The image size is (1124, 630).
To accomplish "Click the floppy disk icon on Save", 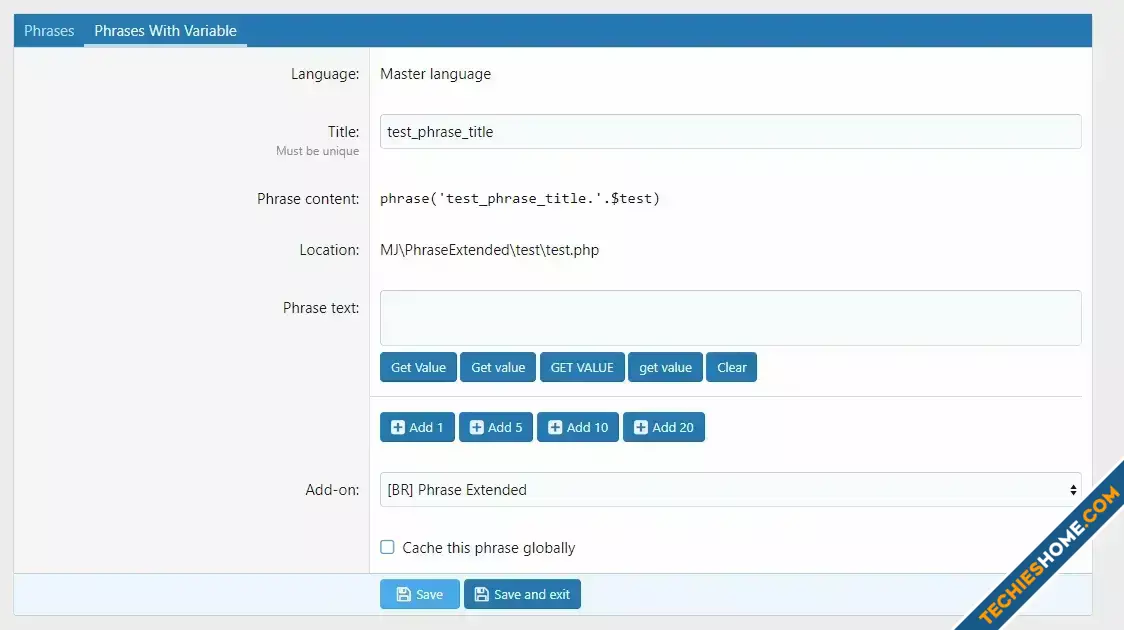I will pos(404,594).
